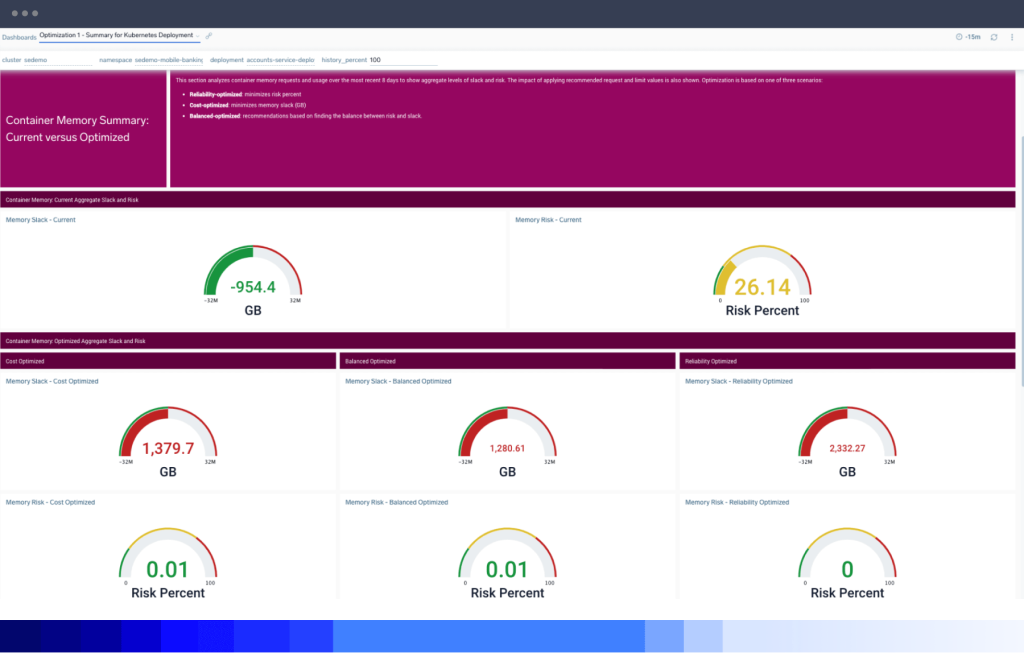This screenshot has width=1024, height=653.
Task: Edit the dashboard title using the pencil icon
Action: click(208, 35)
